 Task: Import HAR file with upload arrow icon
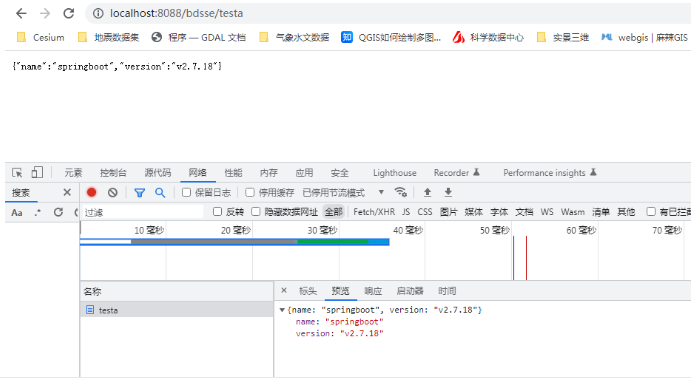click(x=427, y=192)
